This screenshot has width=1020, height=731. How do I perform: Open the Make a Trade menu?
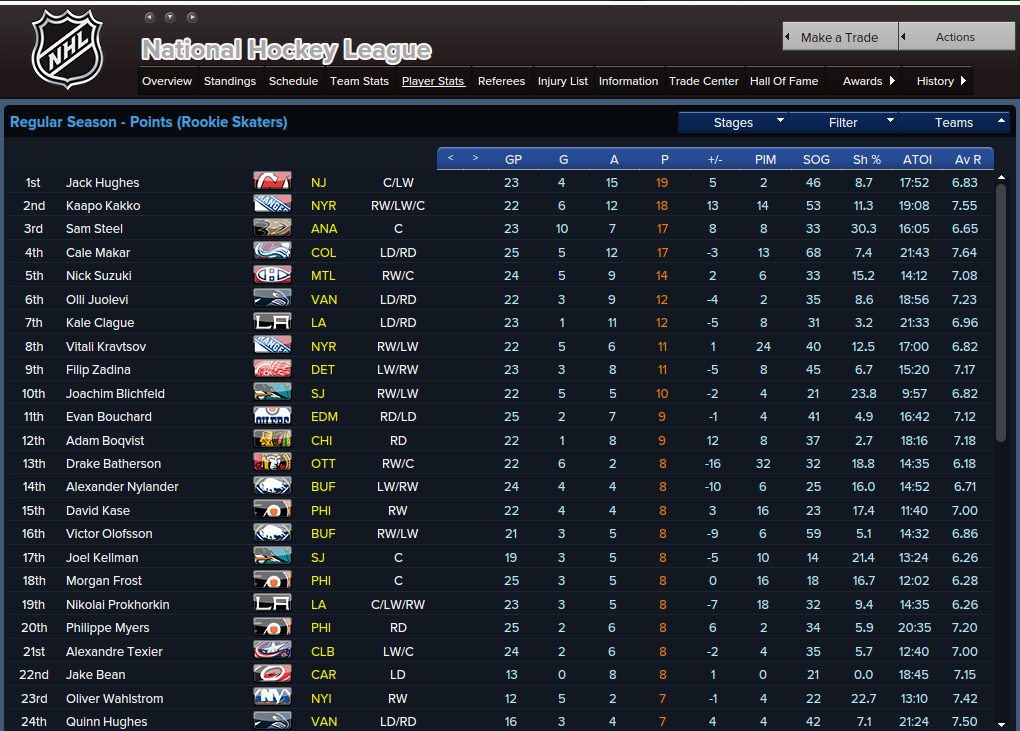(x=840, y=37)
